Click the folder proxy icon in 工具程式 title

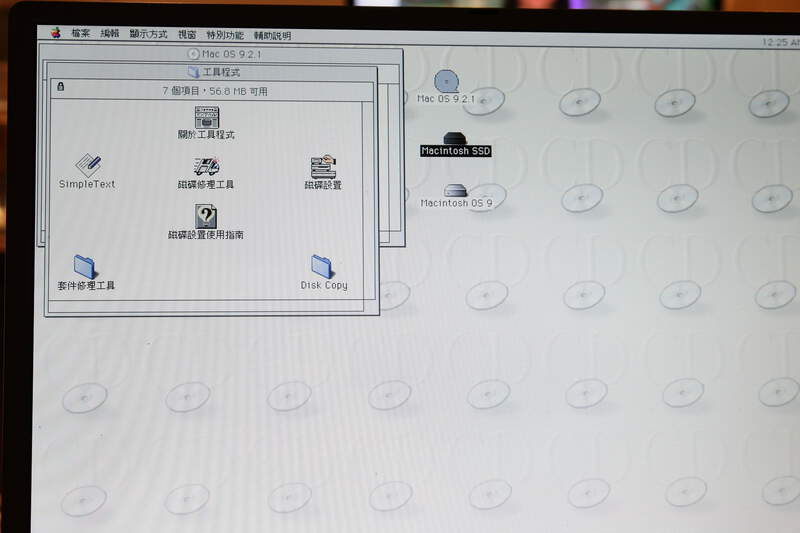click(x=194, y=72)
